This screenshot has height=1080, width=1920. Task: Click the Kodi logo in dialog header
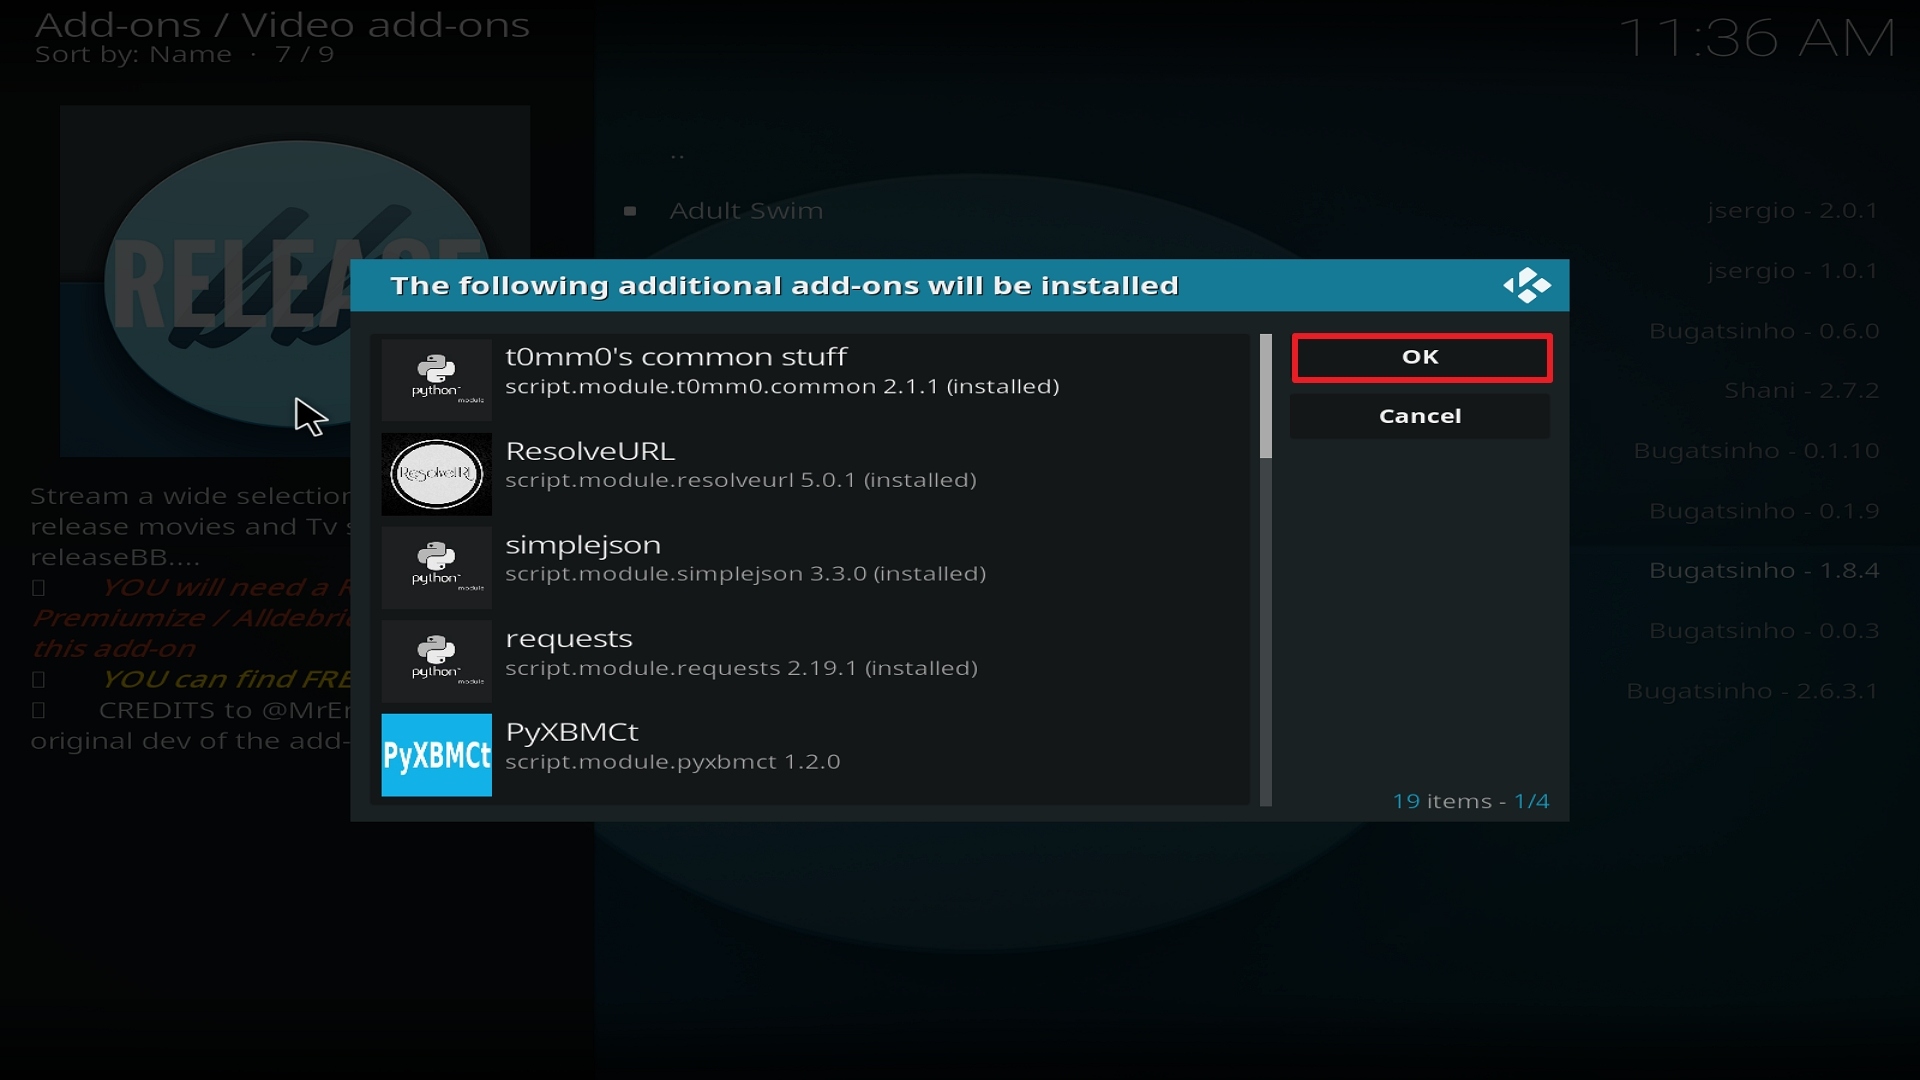tap(1527, 286)
